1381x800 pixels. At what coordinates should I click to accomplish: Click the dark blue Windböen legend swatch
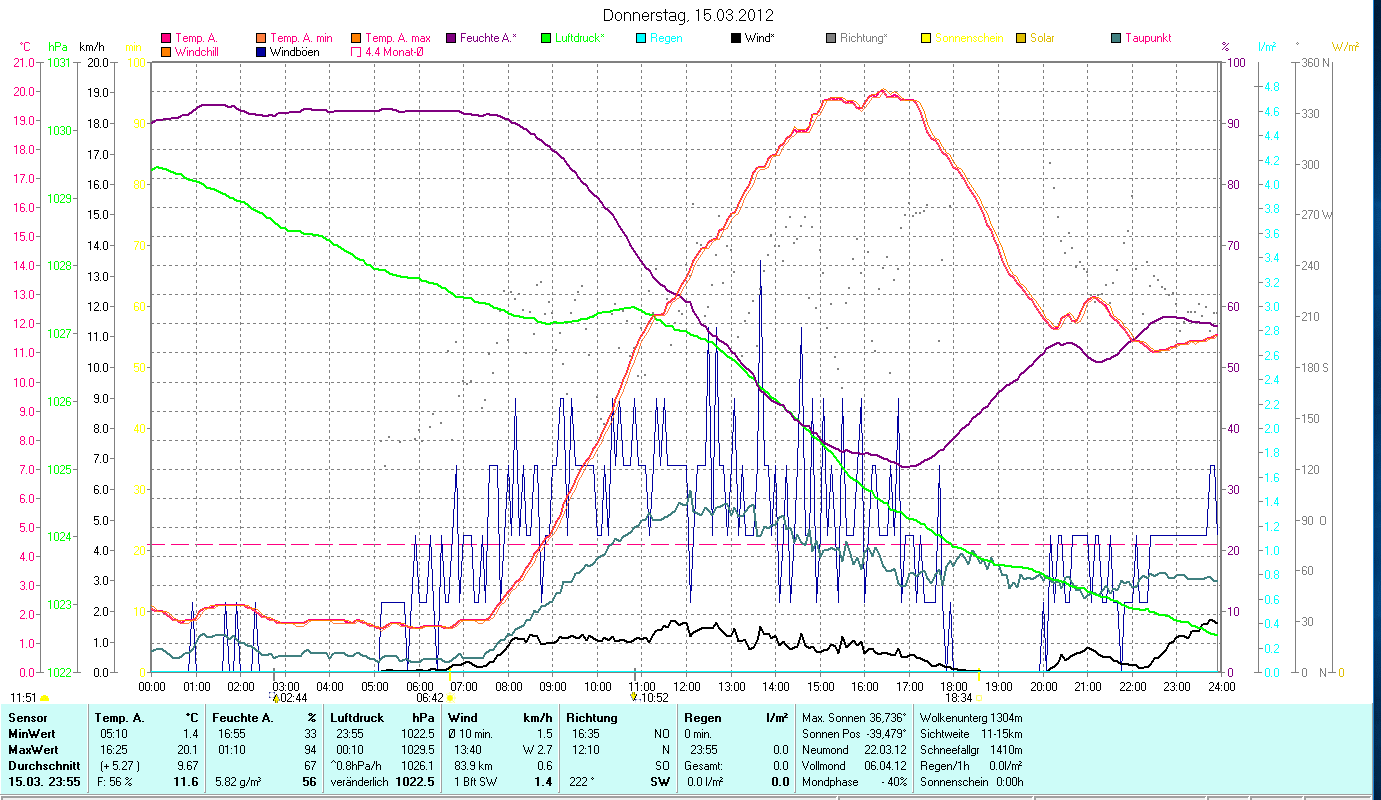pos(260,52)
